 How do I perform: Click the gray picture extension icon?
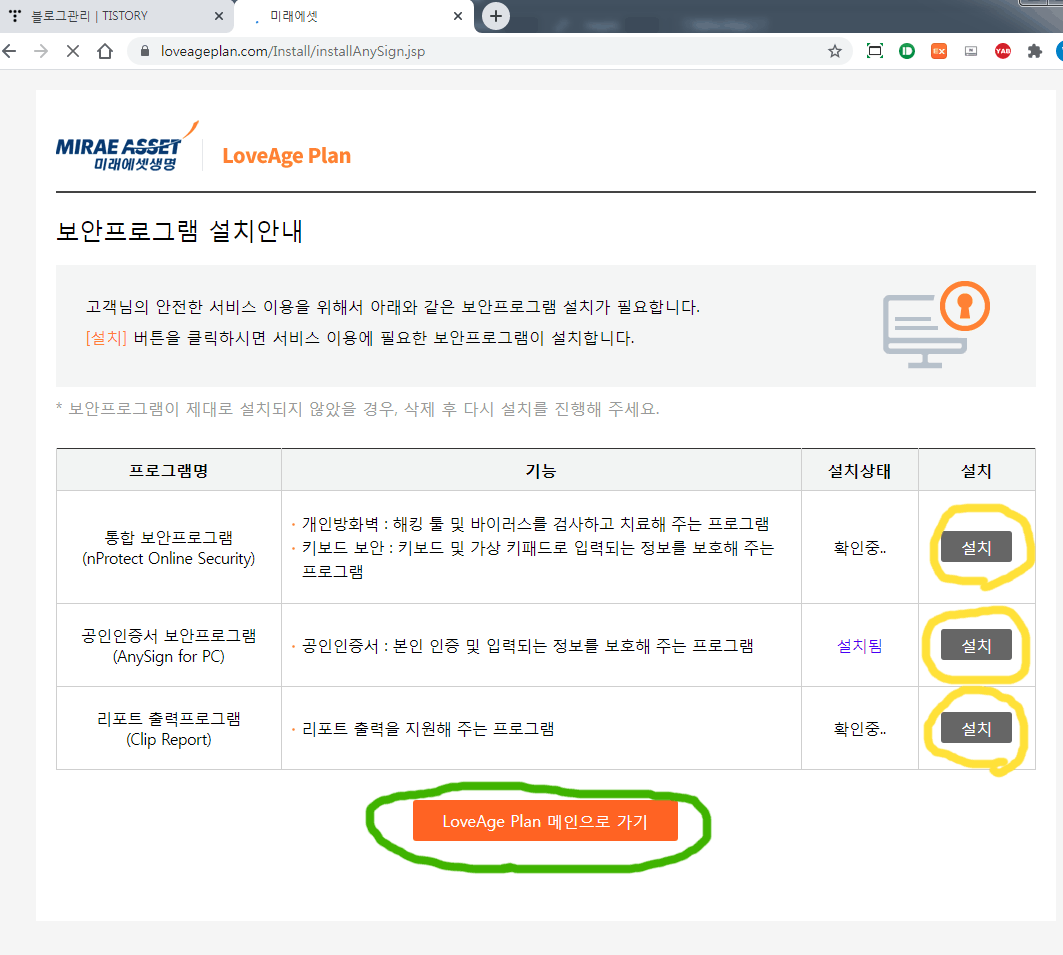pos(971,51)
